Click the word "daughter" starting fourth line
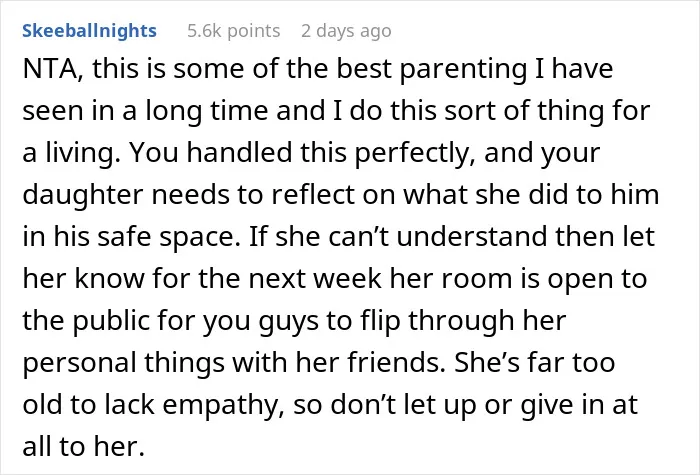This screenshot has width=700, height=475. pyautogui.click(x=83, y=195)
